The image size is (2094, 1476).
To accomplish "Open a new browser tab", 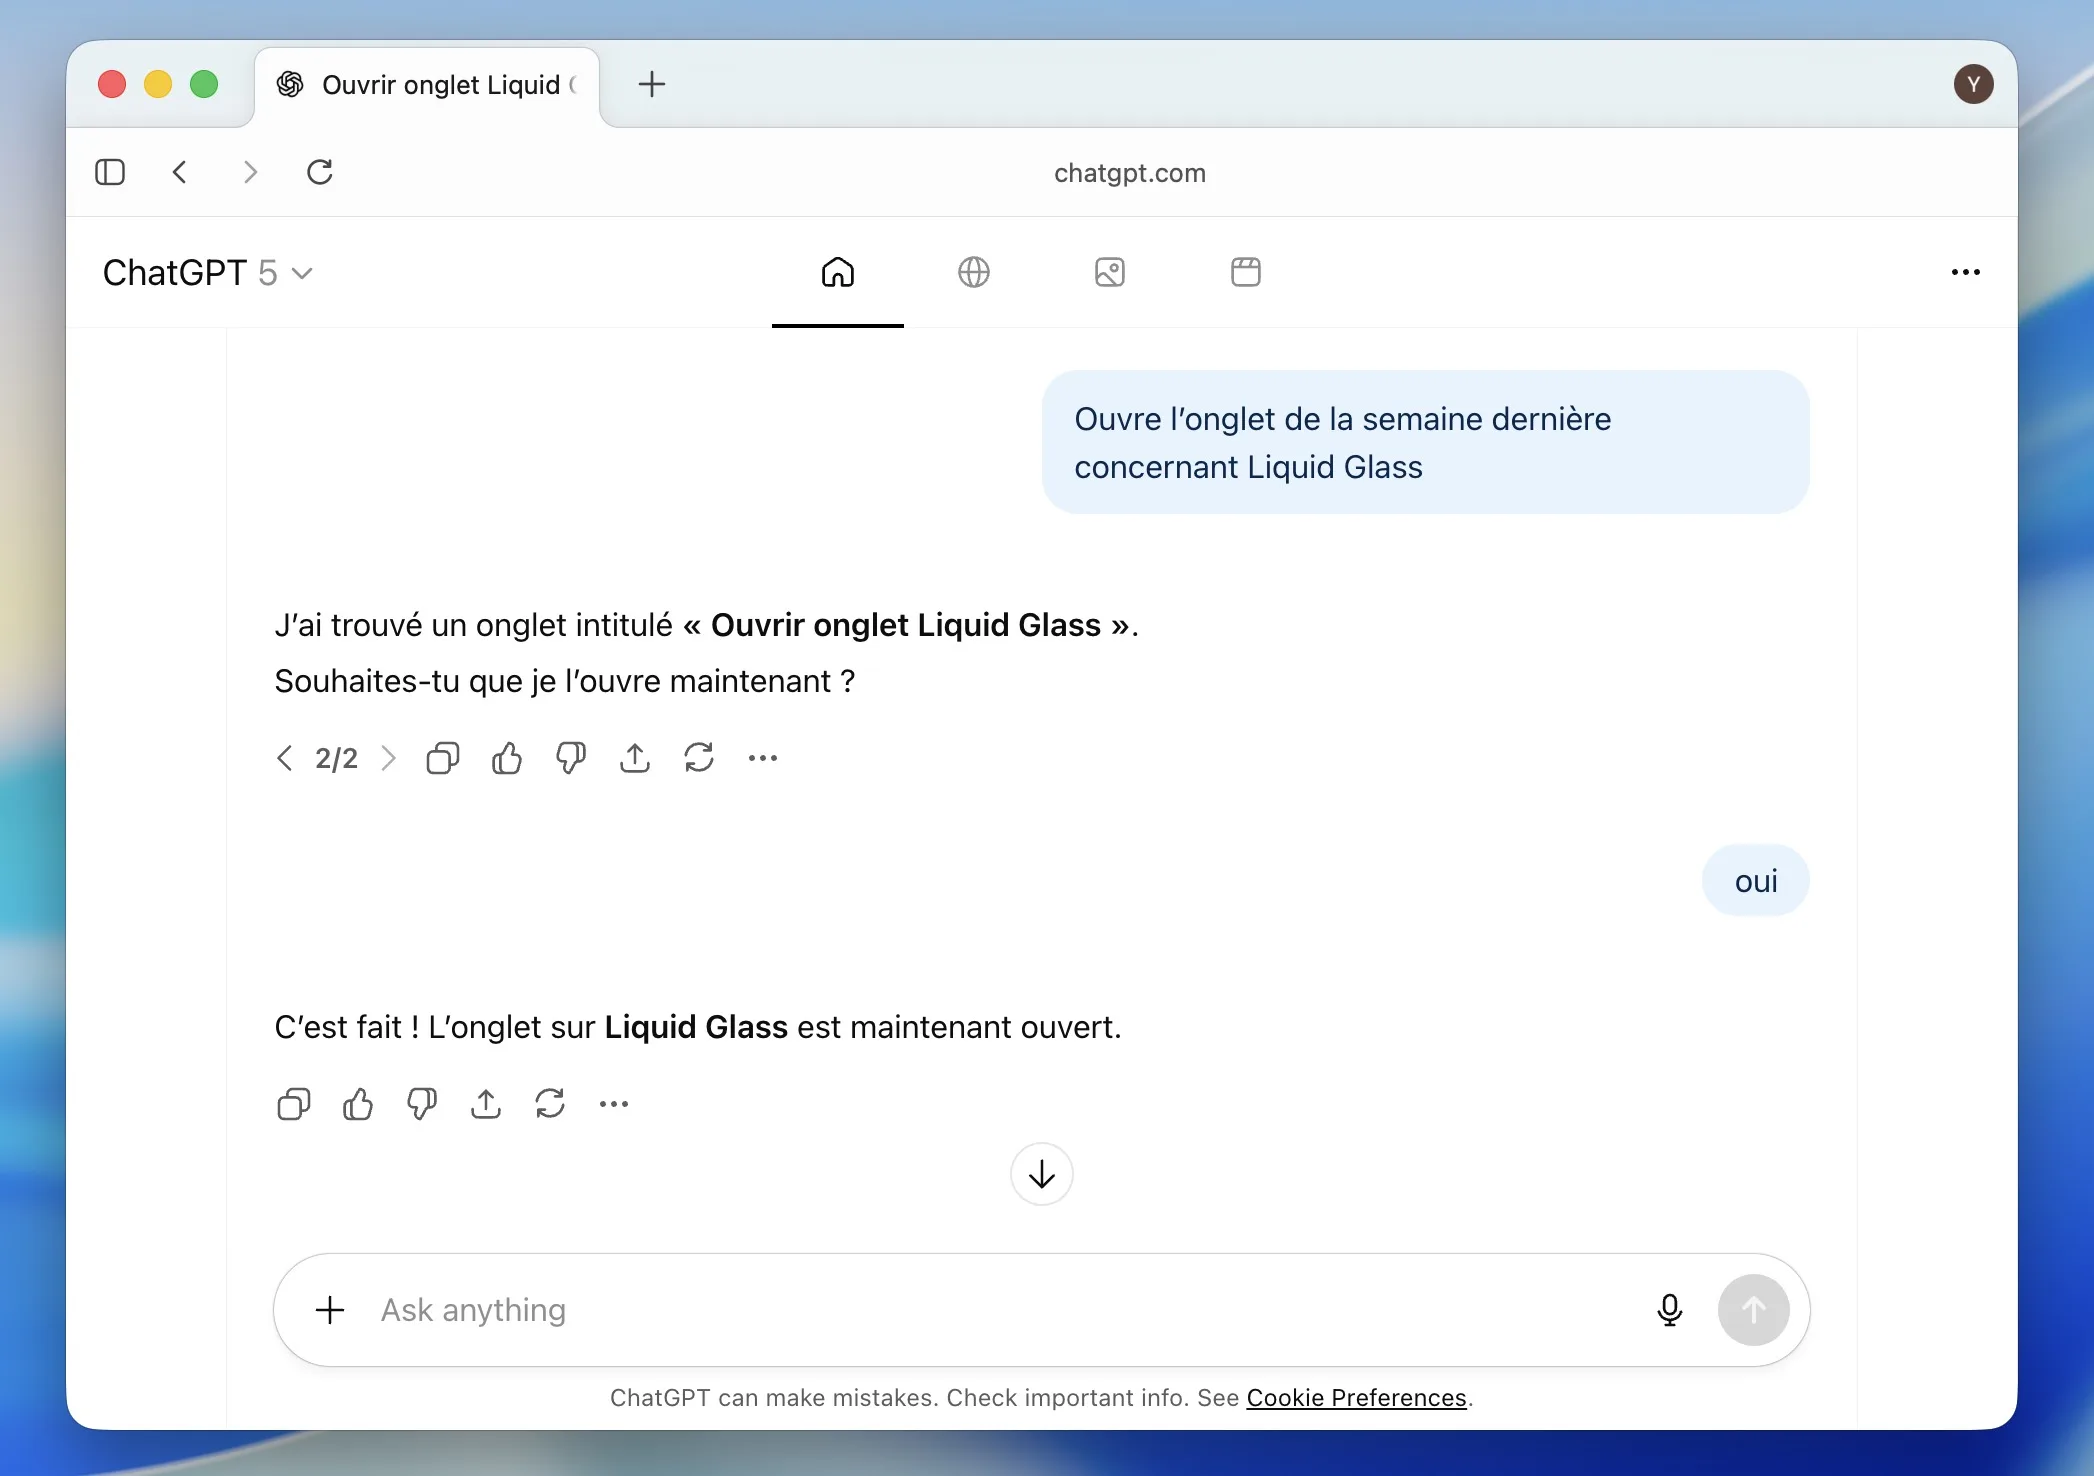I will [x=651, y=84].
